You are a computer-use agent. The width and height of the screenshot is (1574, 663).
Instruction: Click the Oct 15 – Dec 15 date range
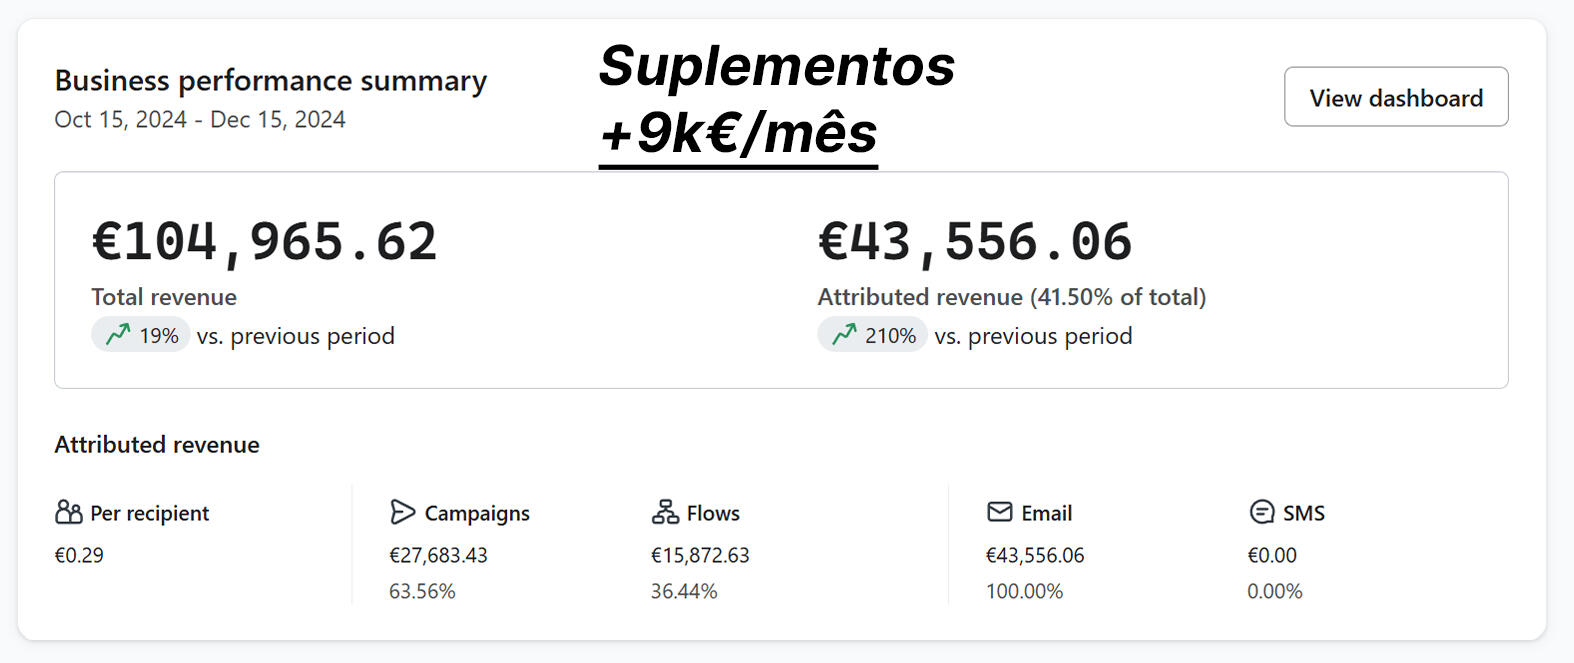[x=200, y=120]
